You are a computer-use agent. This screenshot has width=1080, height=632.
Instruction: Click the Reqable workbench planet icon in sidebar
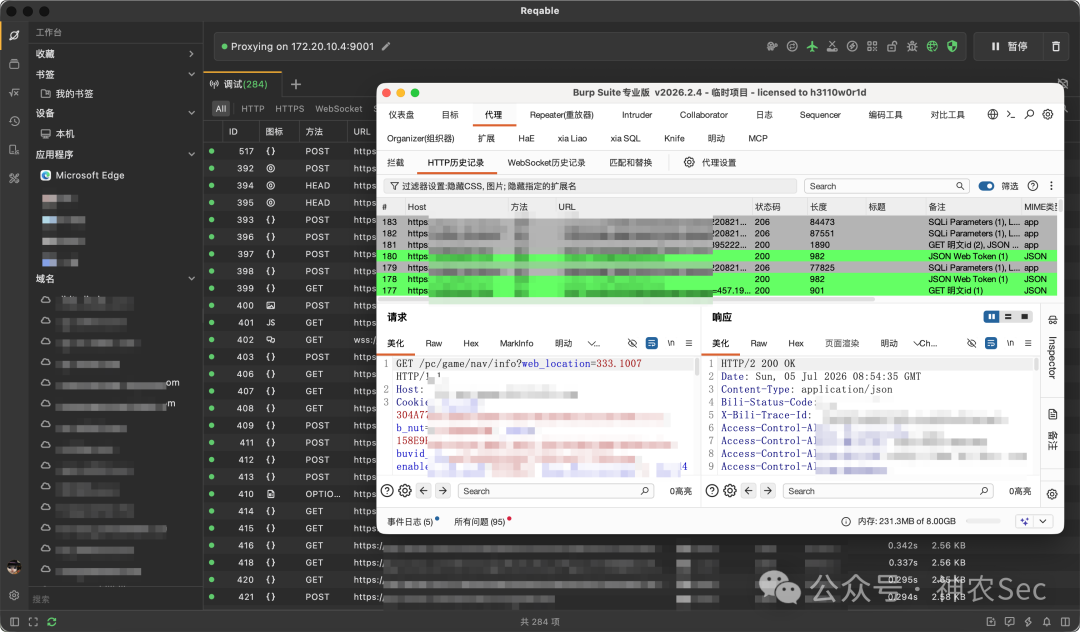pos(14,35)
